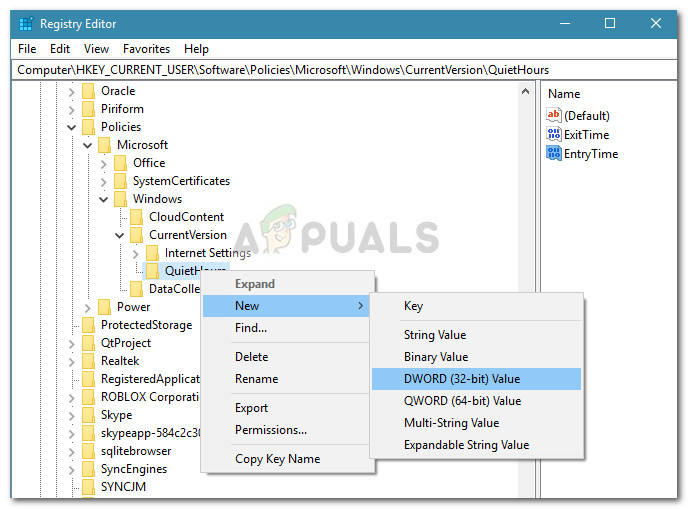Collapse the Microsoft key
Viewport: 688px width, 509px height.
pos(87,145)
